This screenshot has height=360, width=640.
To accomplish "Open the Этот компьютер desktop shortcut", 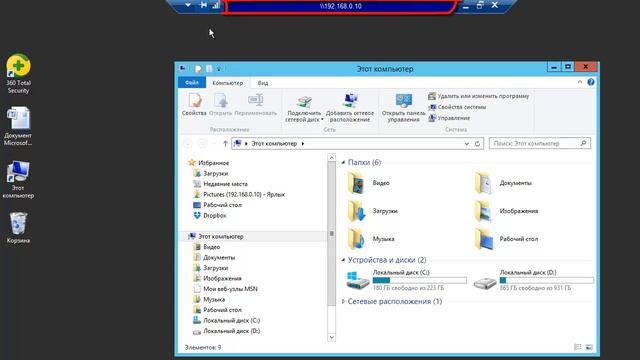I will coord(18,180).
